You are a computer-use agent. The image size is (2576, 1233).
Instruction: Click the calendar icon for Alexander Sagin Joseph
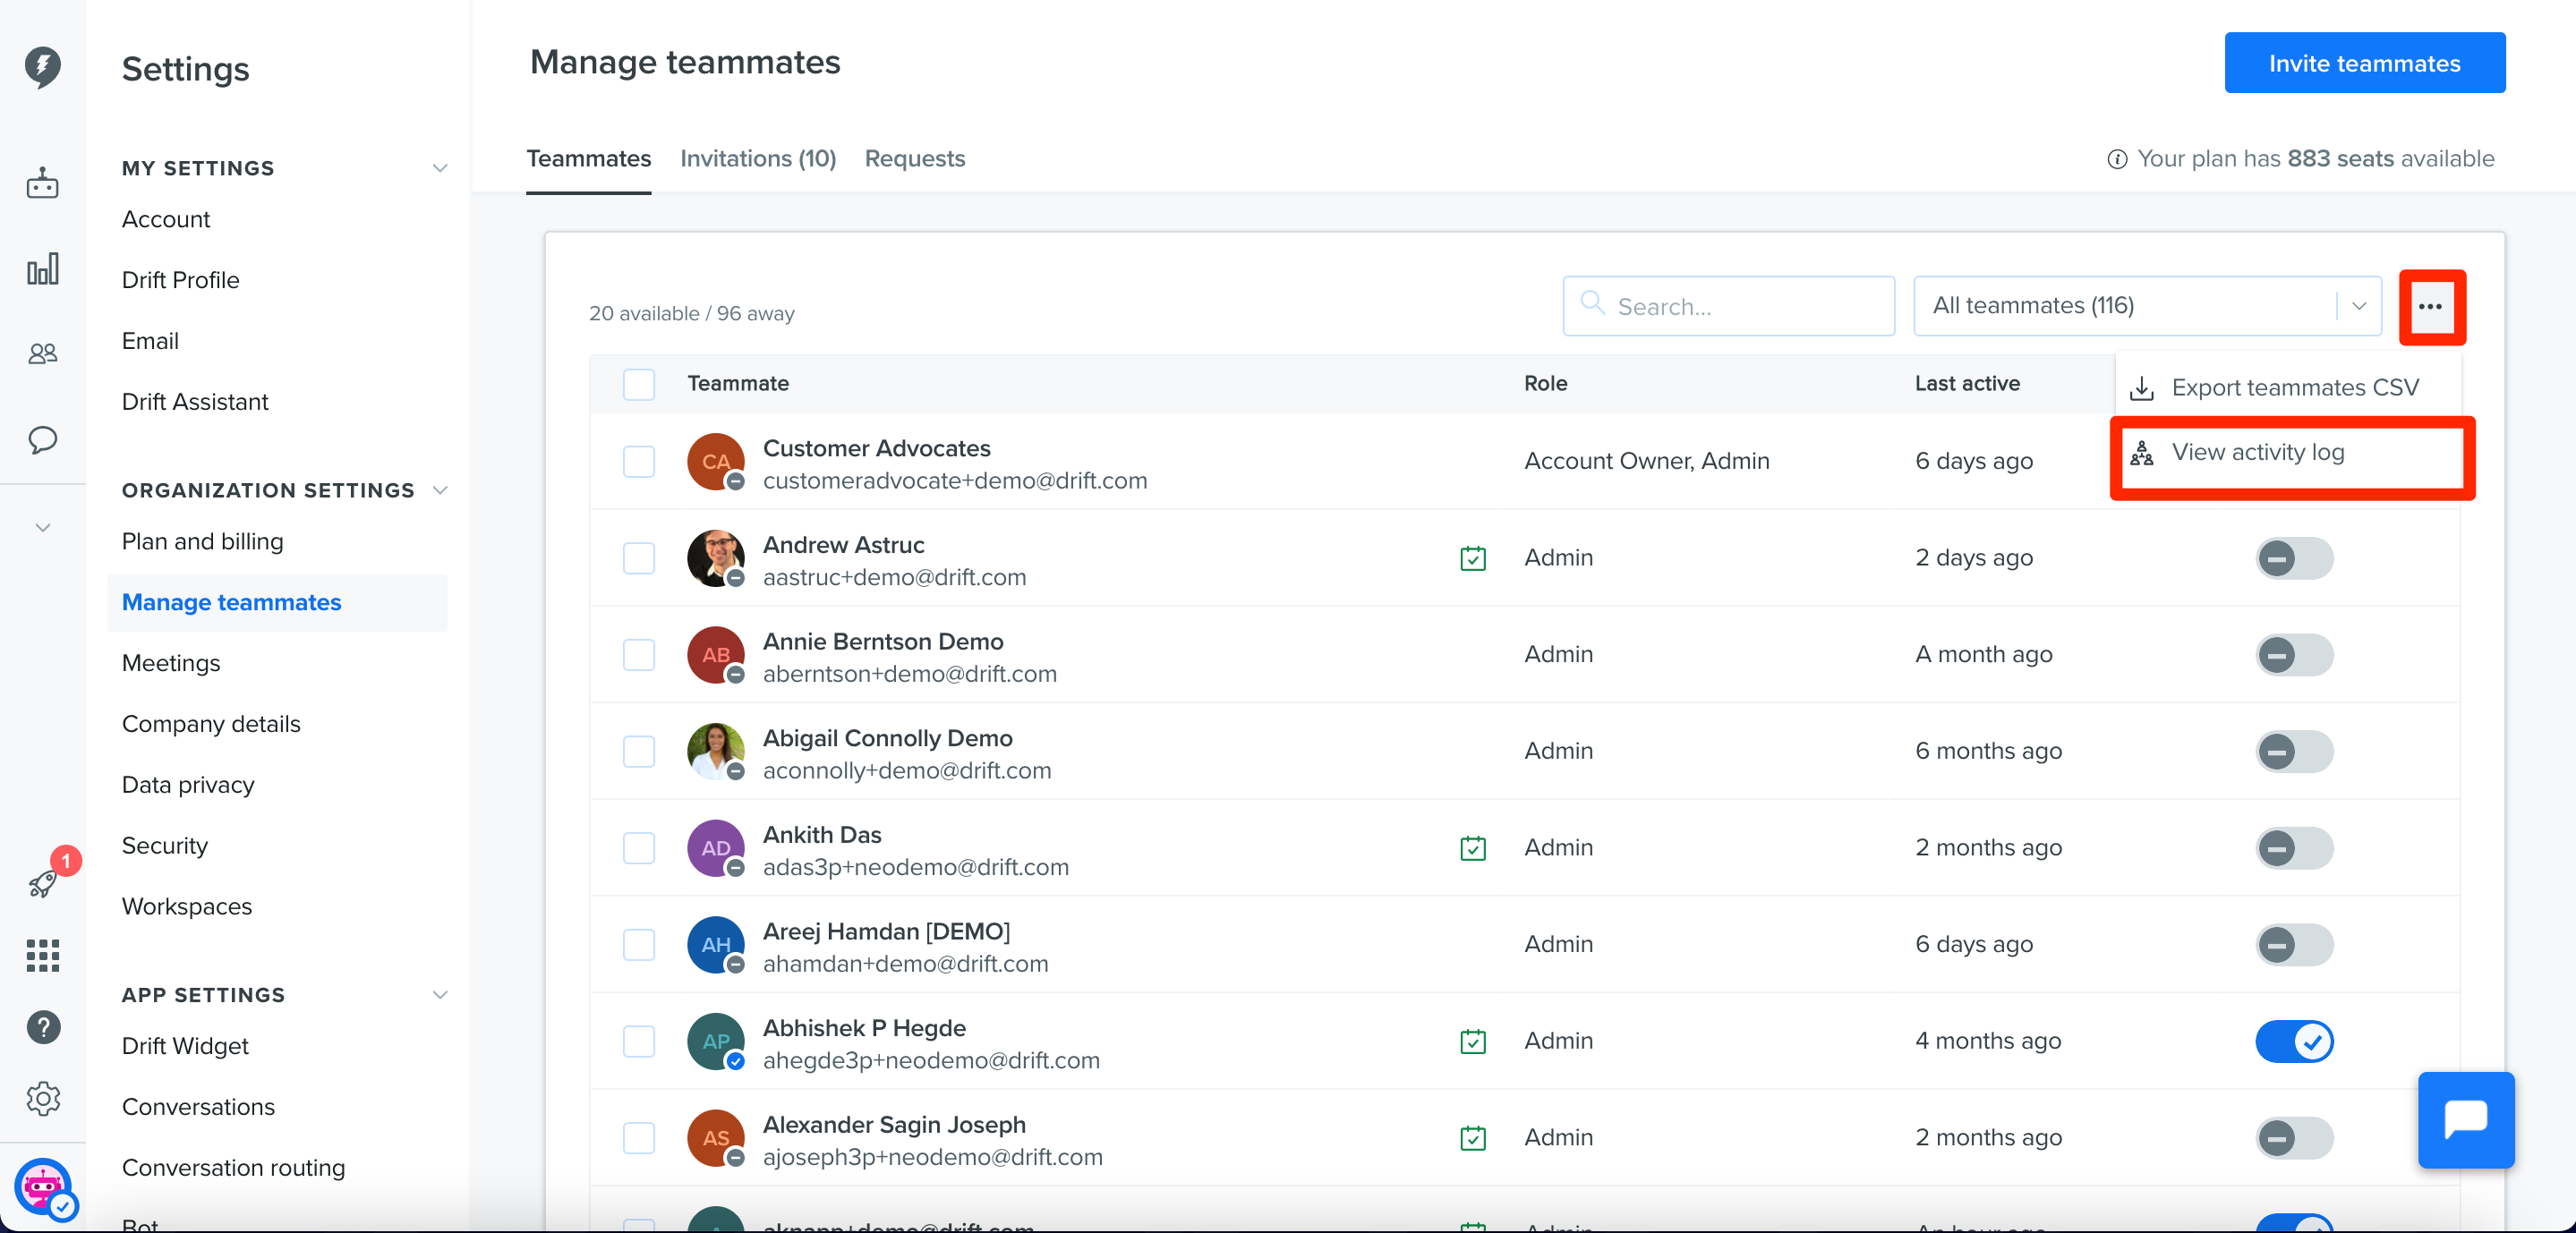[x=1472, y=1138]
